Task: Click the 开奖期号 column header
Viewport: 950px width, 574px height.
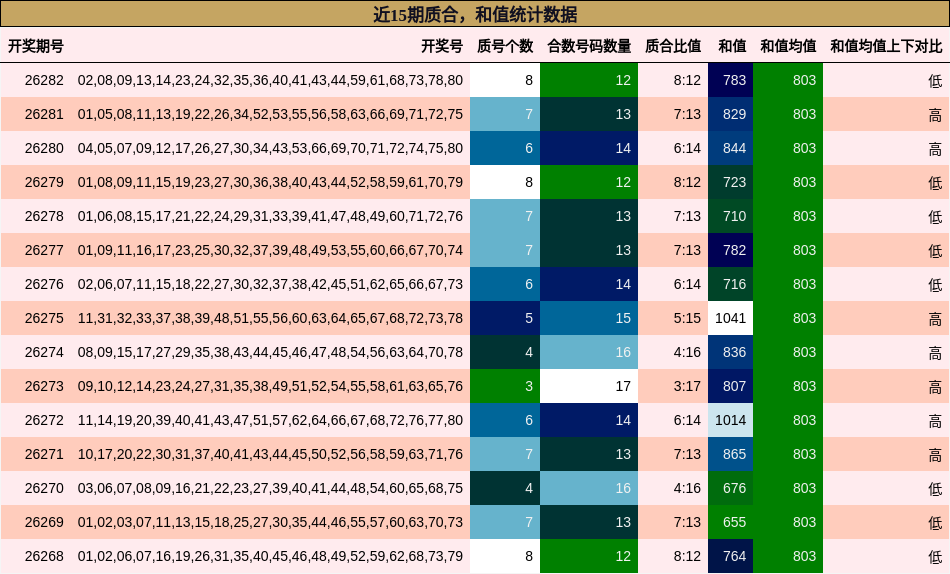Action: 36,46
